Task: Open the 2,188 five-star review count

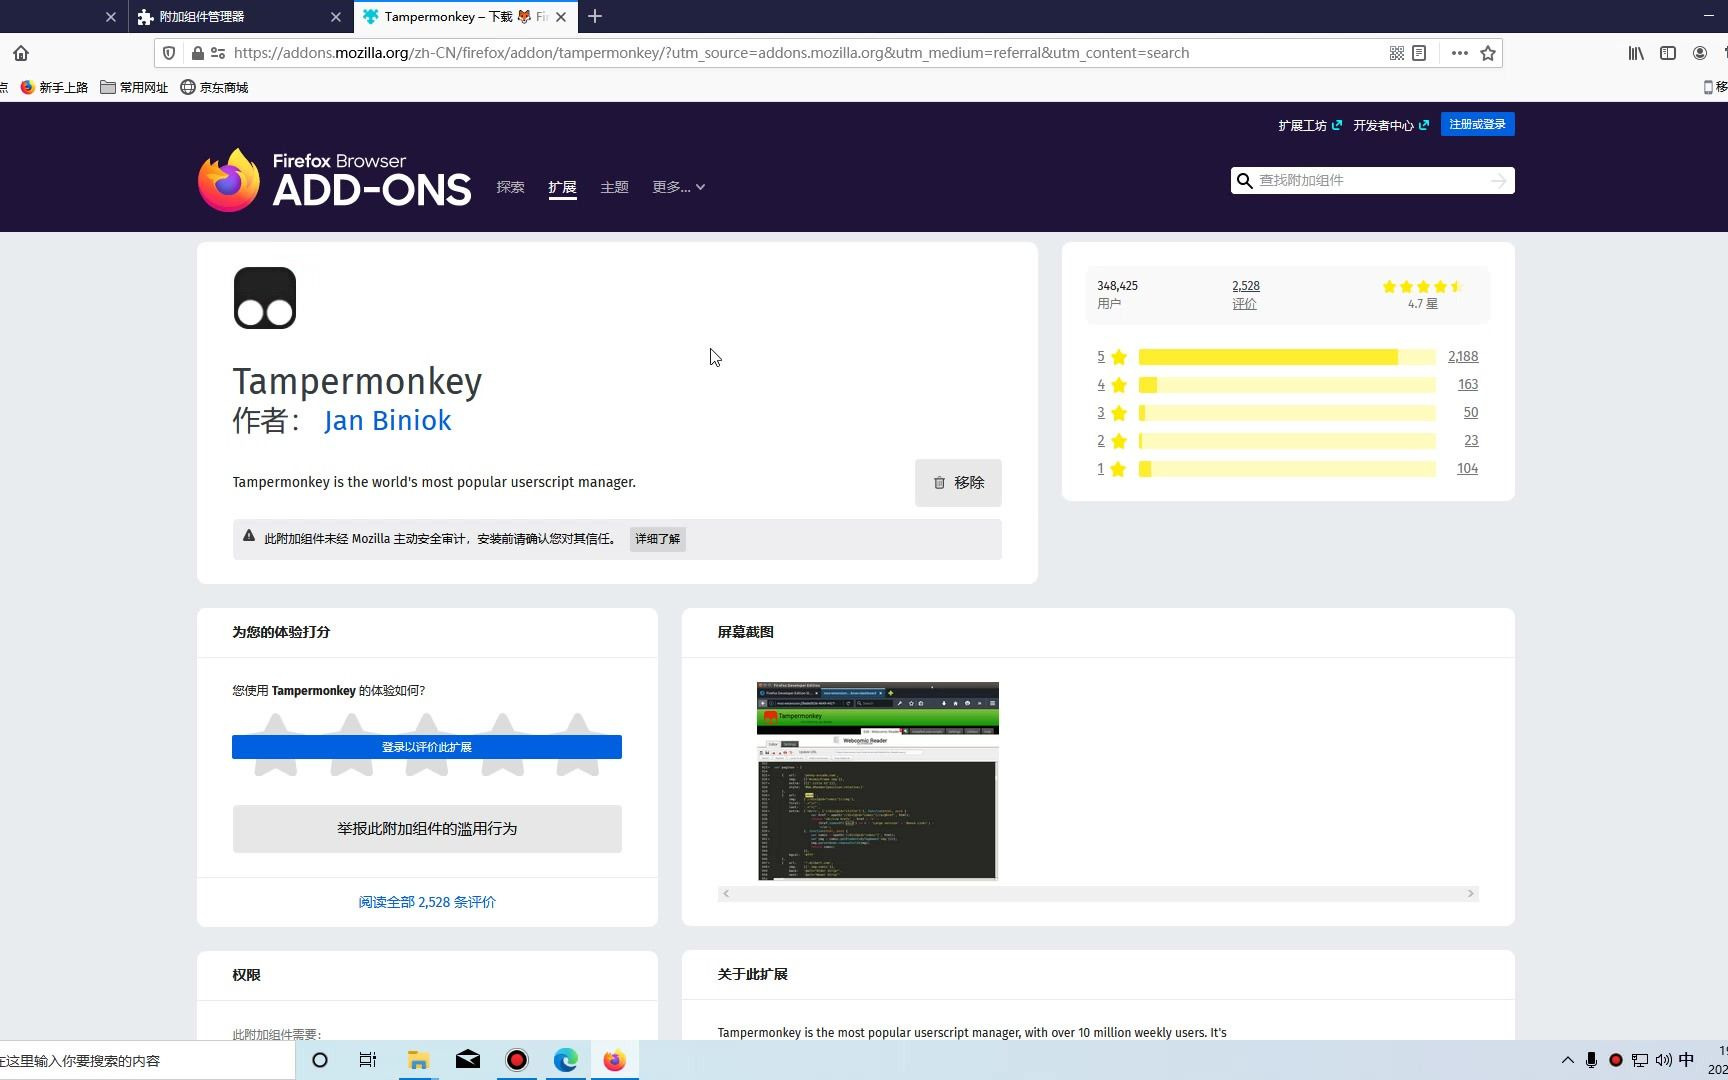Action: (x=1463, y=357)
